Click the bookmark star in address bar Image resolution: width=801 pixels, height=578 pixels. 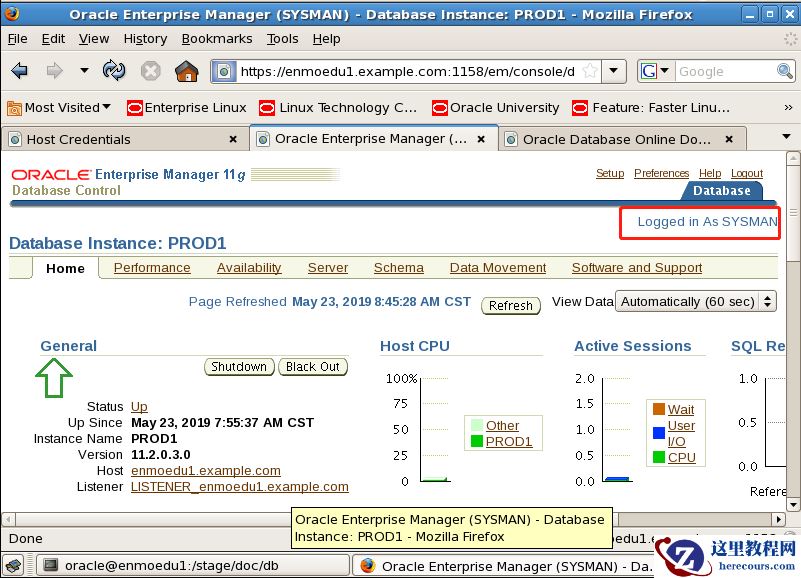(x=590, y=71)
